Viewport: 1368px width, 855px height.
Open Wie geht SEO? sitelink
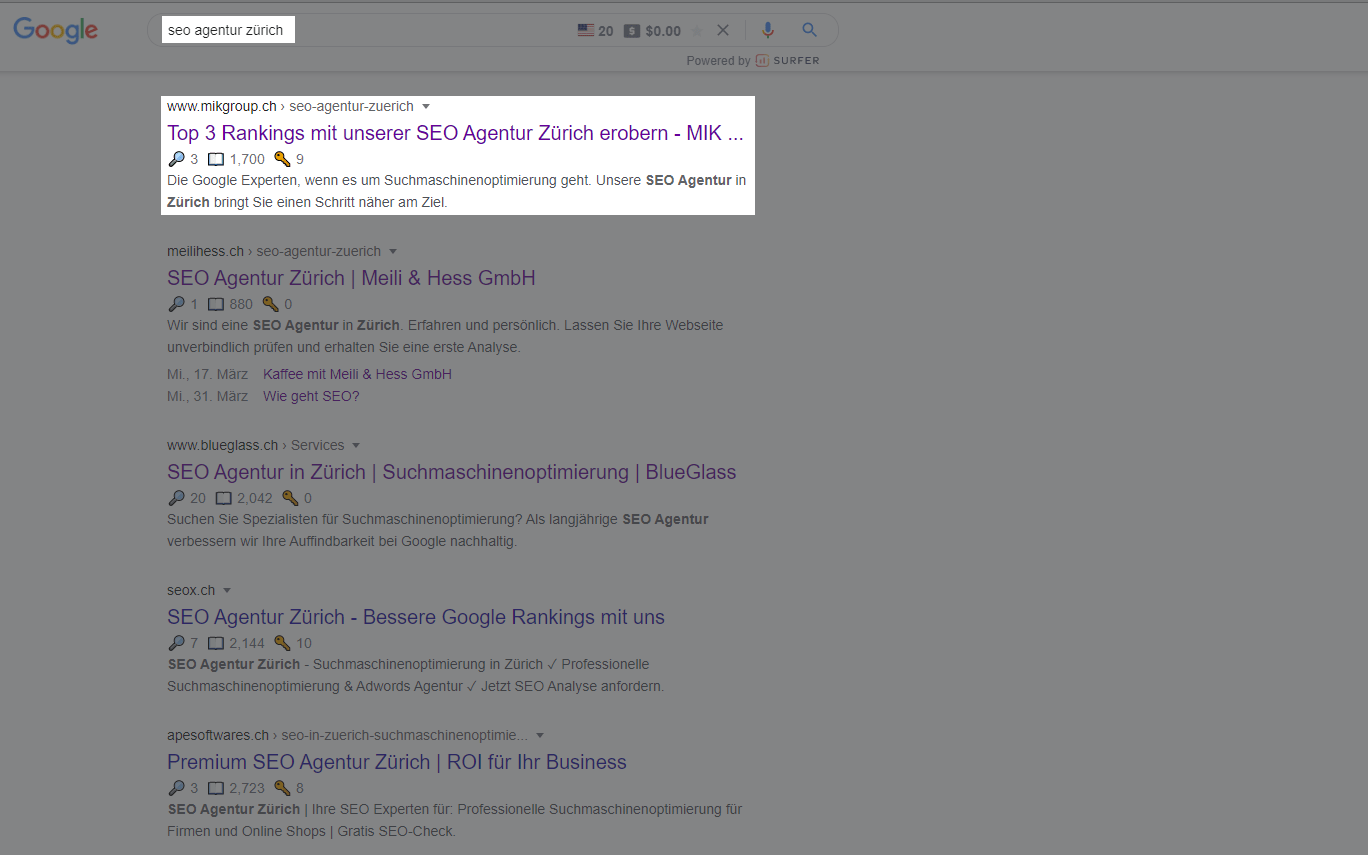311,396
